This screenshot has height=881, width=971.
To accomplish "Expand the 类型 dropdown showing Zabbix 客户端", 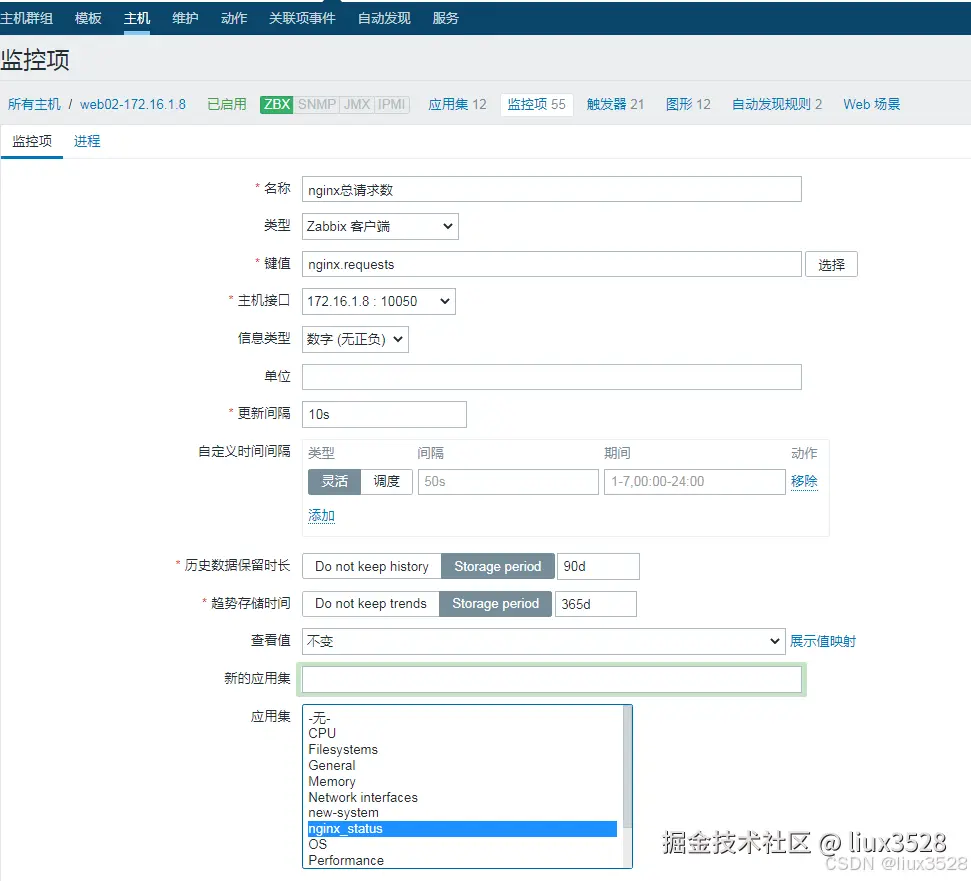I will (x=380, y=227).
